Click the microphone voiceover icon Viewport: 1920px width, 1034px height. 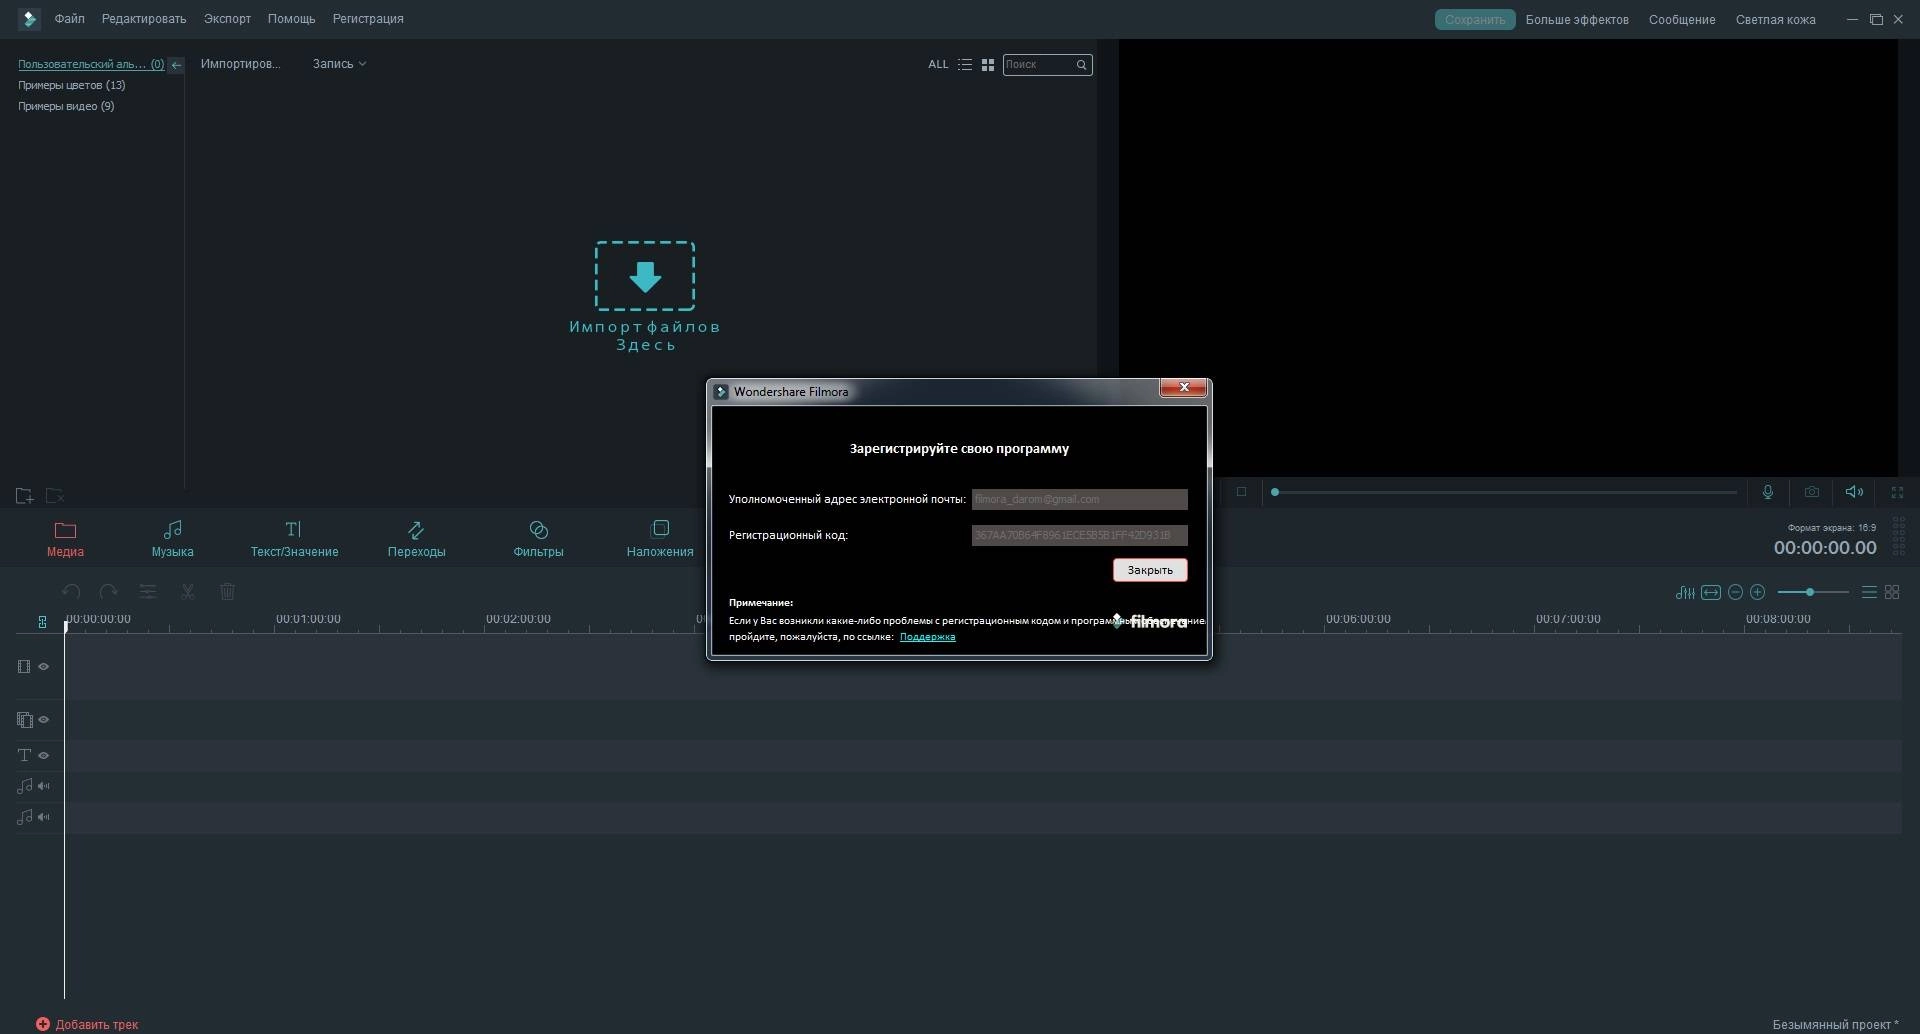click(1768, 492)
